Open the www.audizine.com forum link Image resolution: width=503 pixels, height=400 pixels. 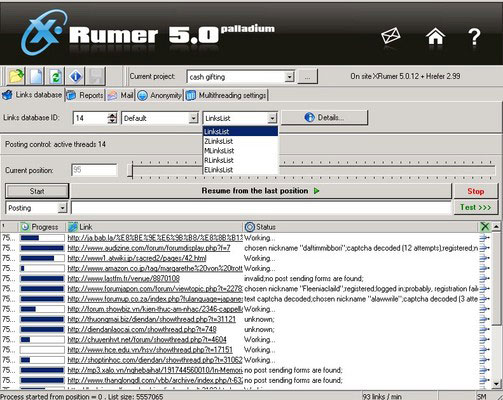[149, 248]
